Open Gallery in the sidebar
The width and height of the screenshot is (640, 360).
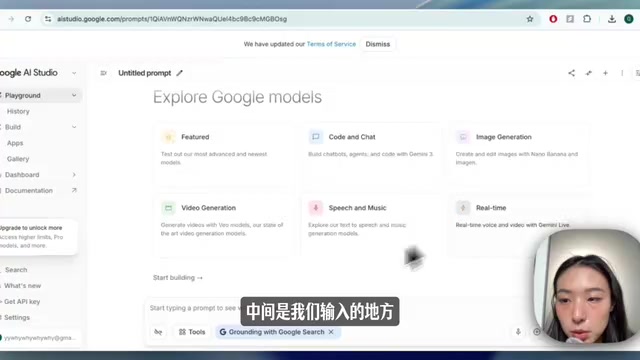(18, 159)
